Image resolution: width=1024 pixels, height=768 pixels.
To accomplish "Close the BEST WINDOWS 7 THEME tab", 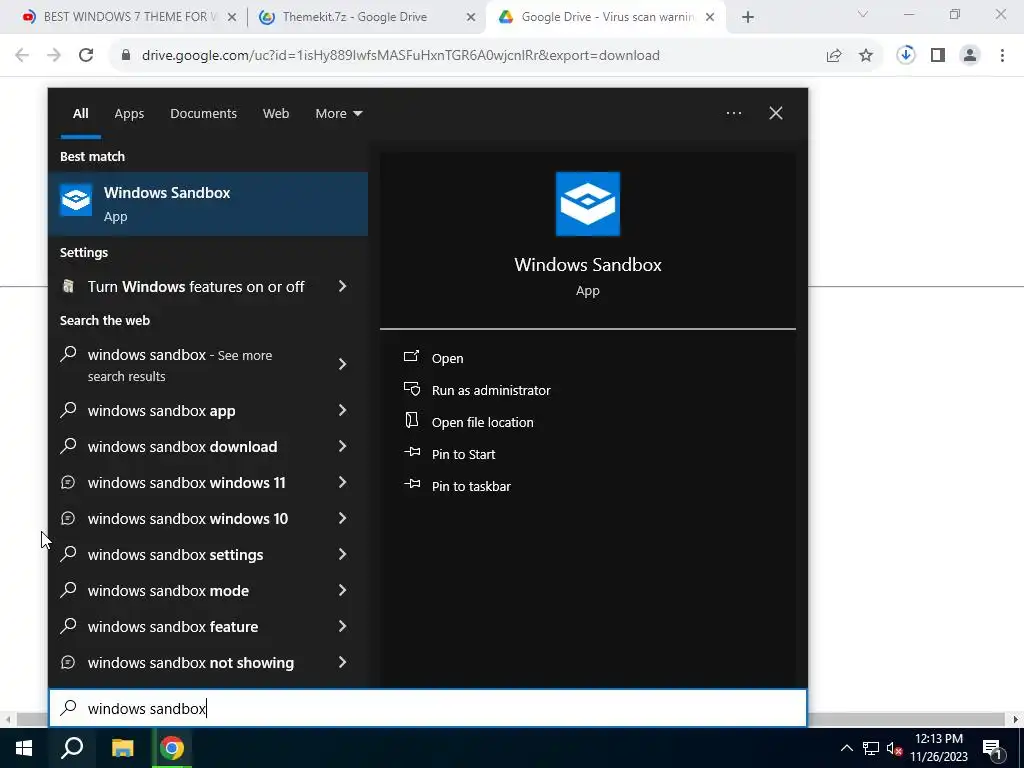I will (231, 18).
